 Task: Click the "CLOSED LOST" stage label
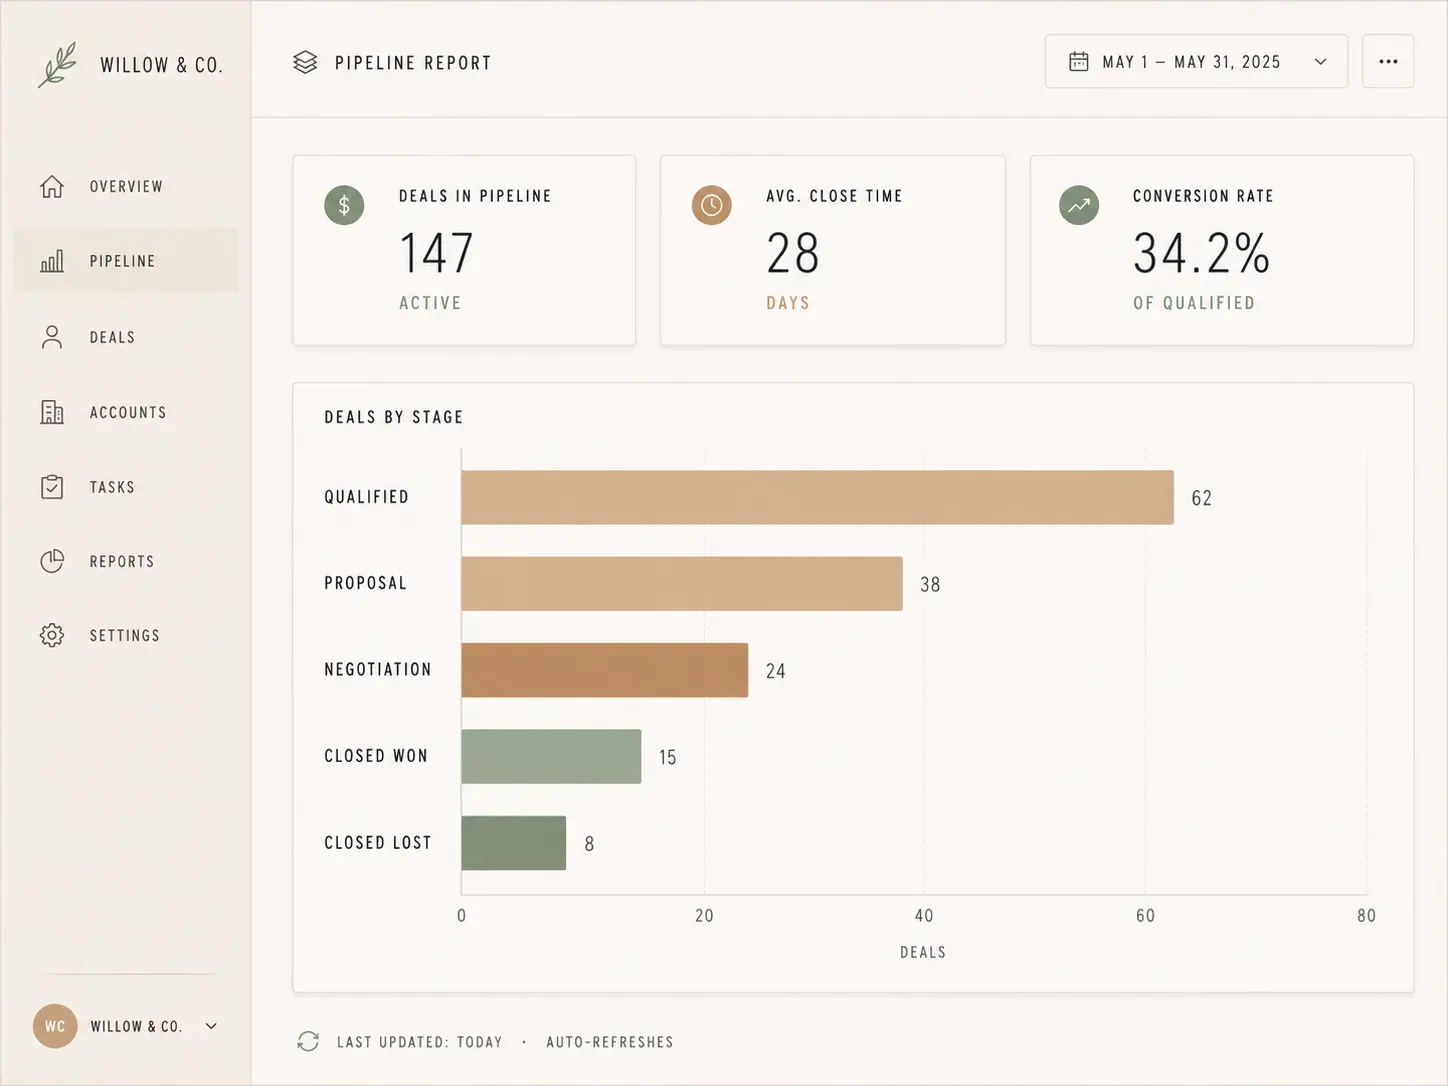(378, 843)
